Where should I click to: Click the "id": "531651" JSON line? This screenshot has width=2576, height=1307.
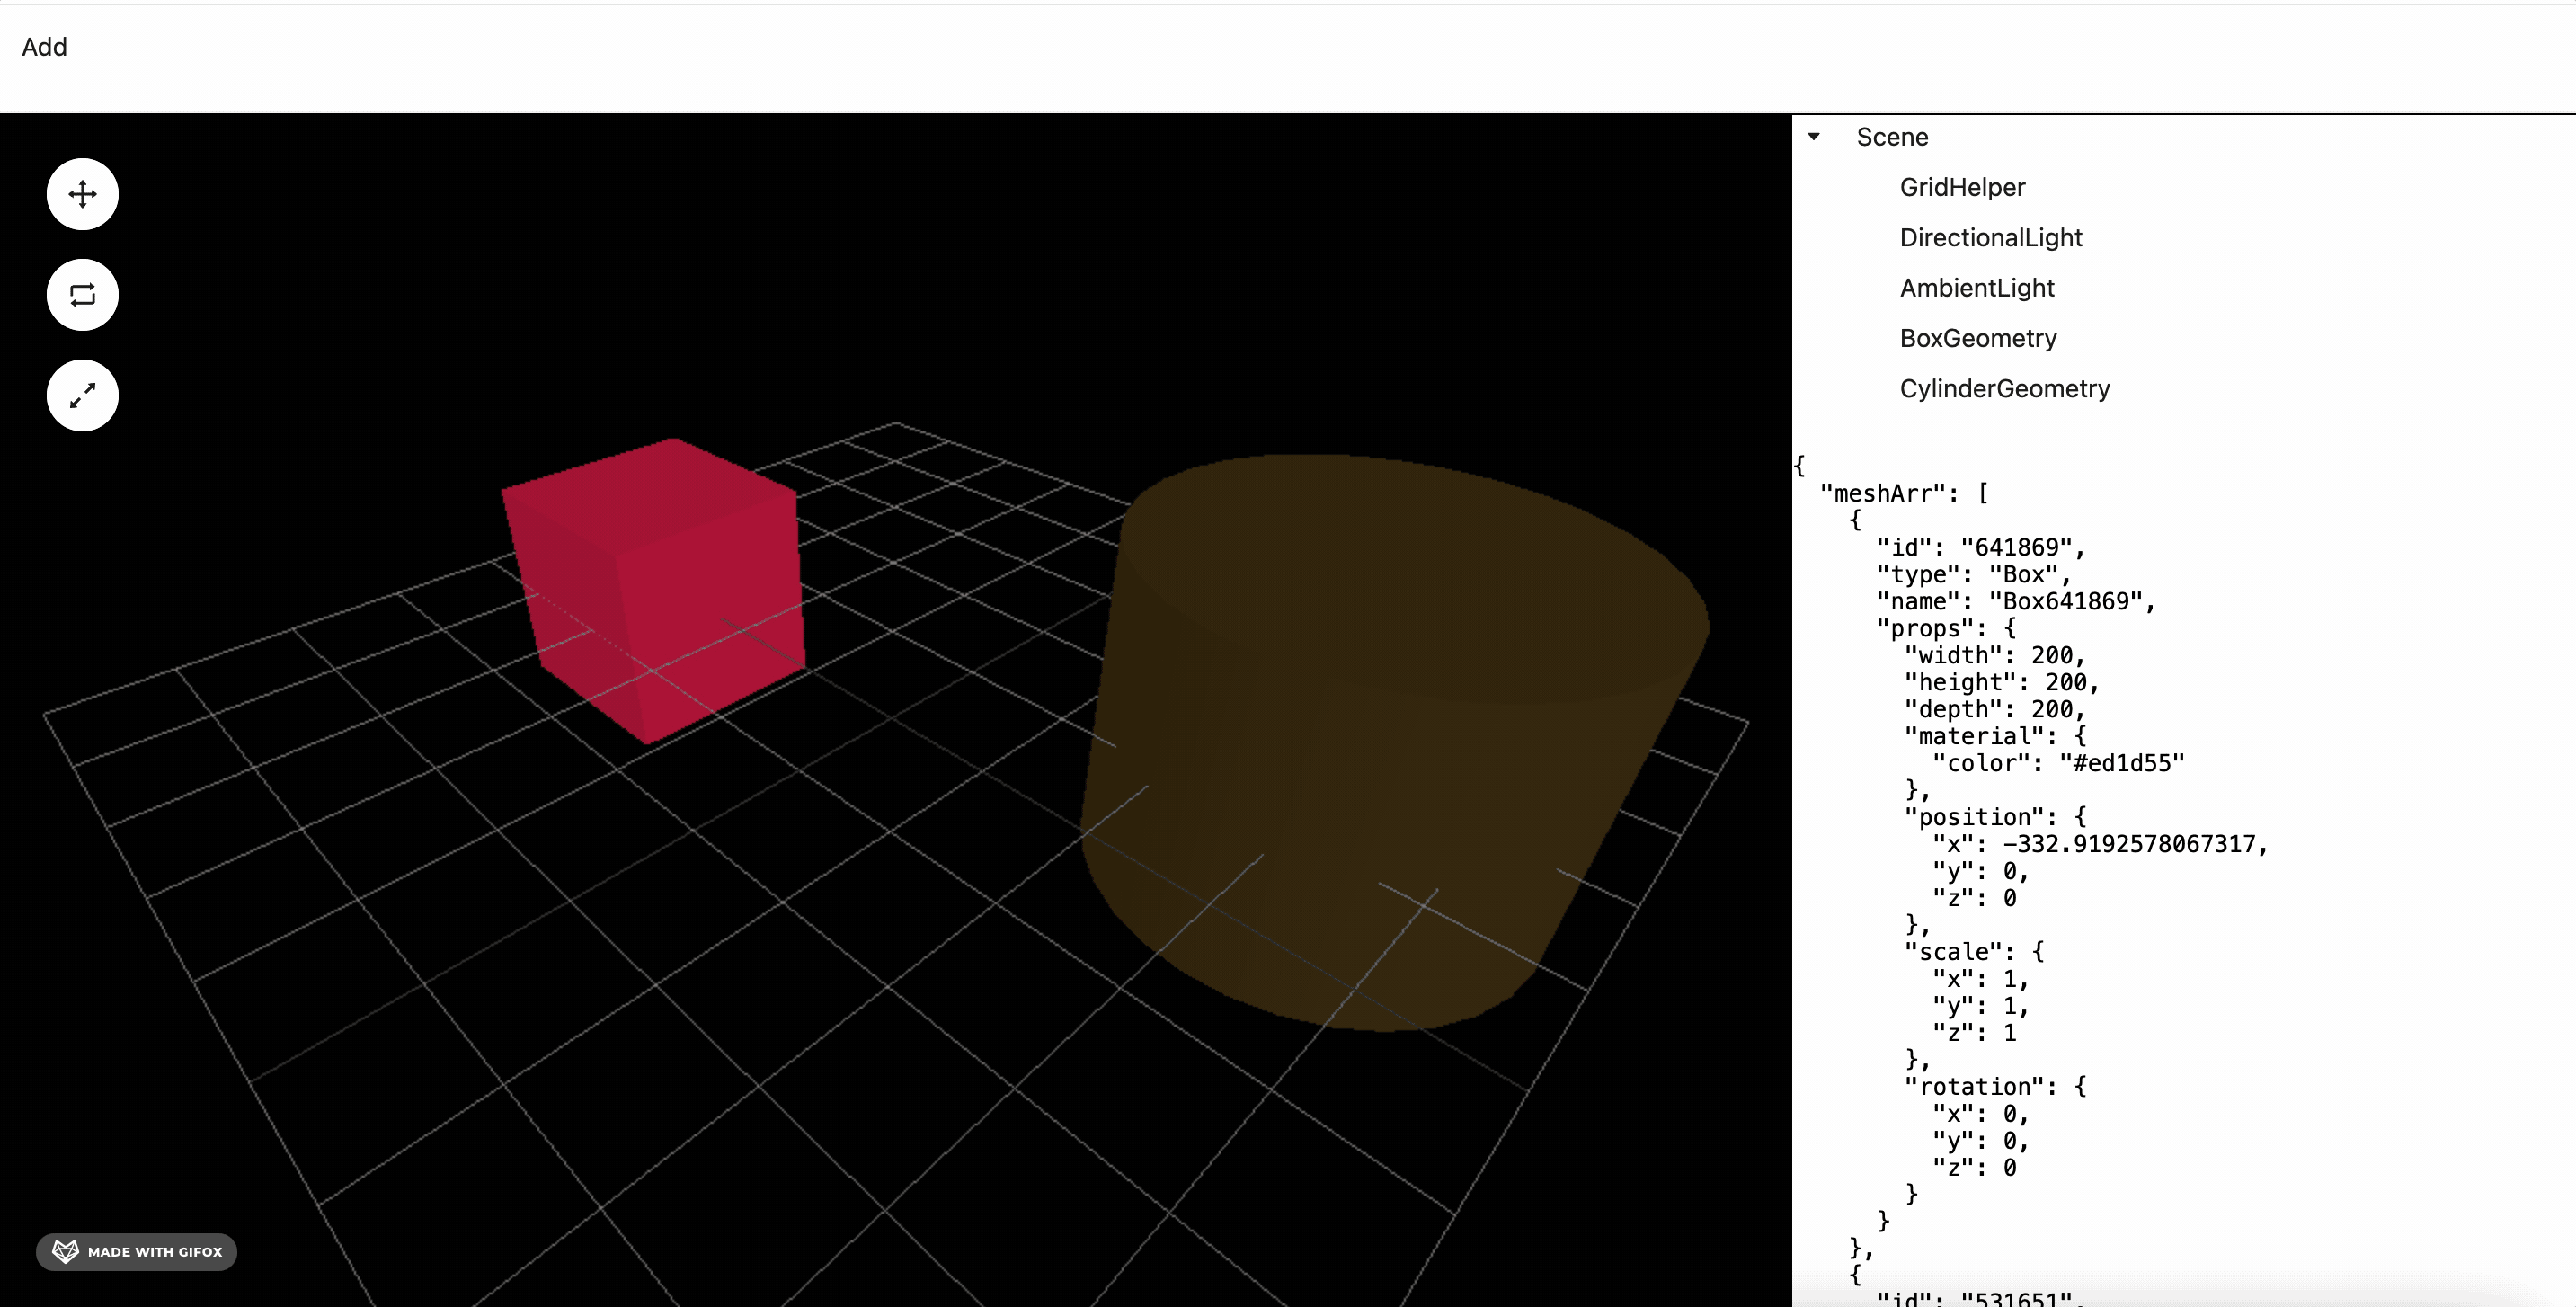[x=1980, y=1298]
